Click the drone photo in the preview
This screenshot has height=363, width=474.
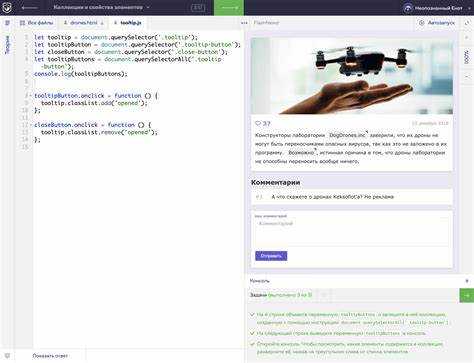pos(352,76)
